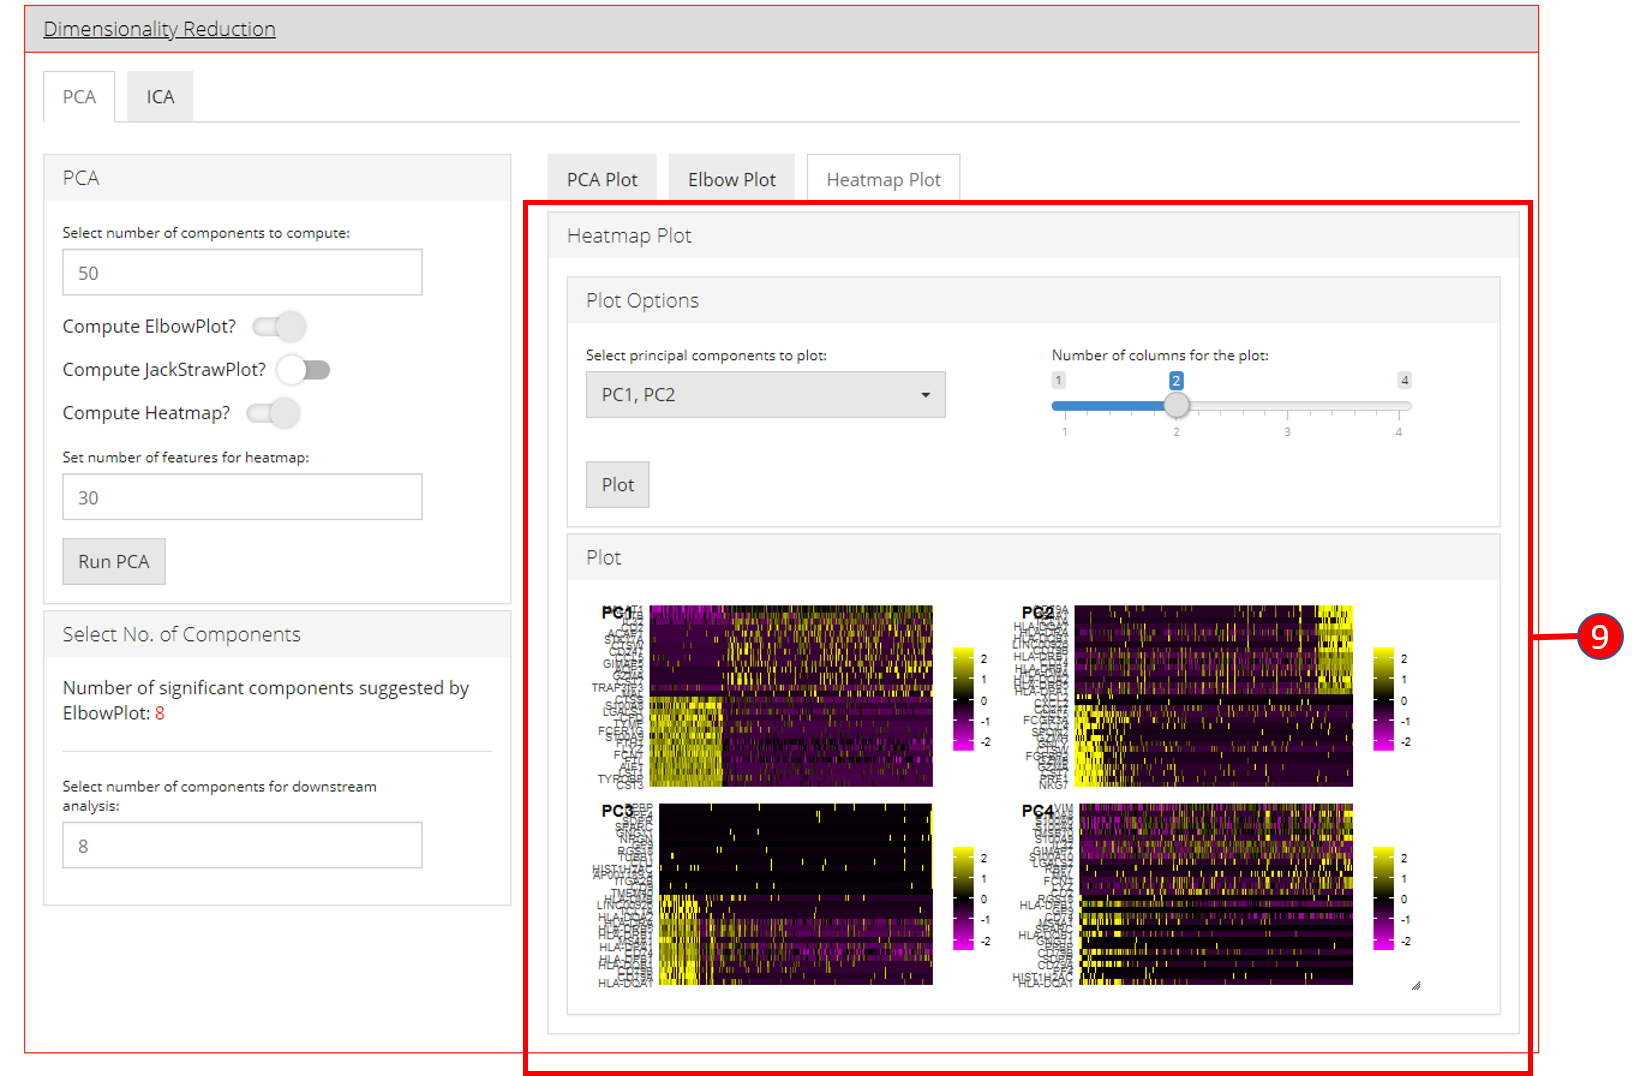Enable the Compute JackStrawPlot switch

[303, 370]
